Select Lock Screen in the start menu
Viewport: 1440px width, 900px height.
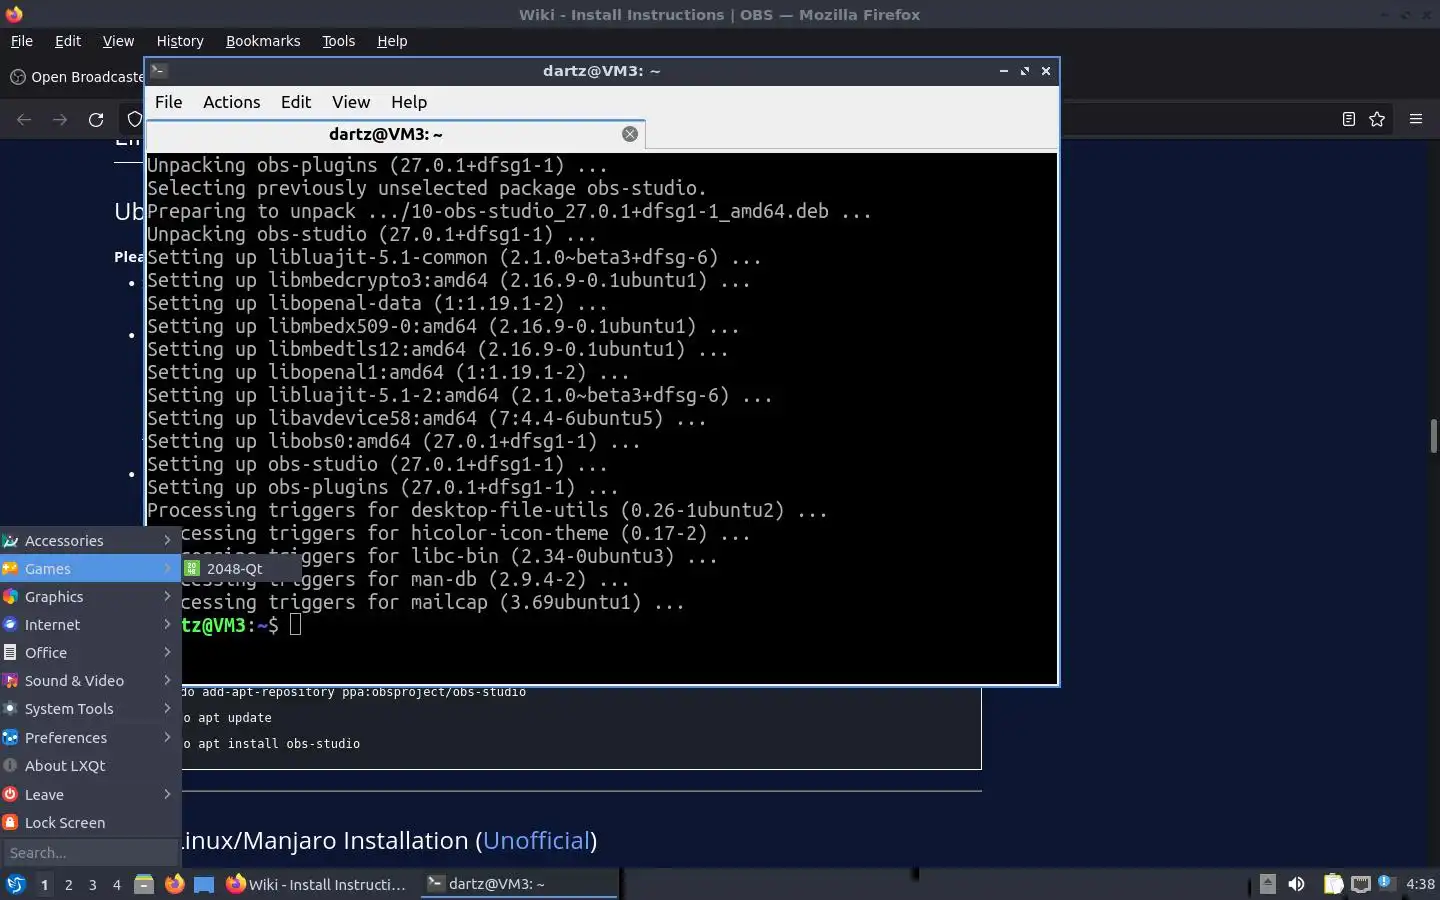tap(90, 822)
